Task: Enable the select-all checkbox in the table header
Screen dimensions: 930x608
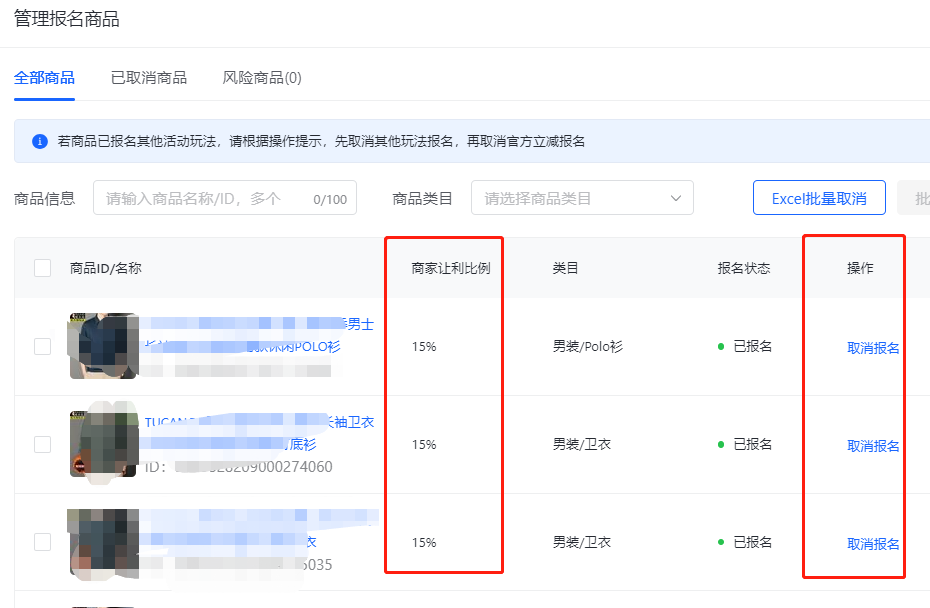Action: click(x=42, y=267)
